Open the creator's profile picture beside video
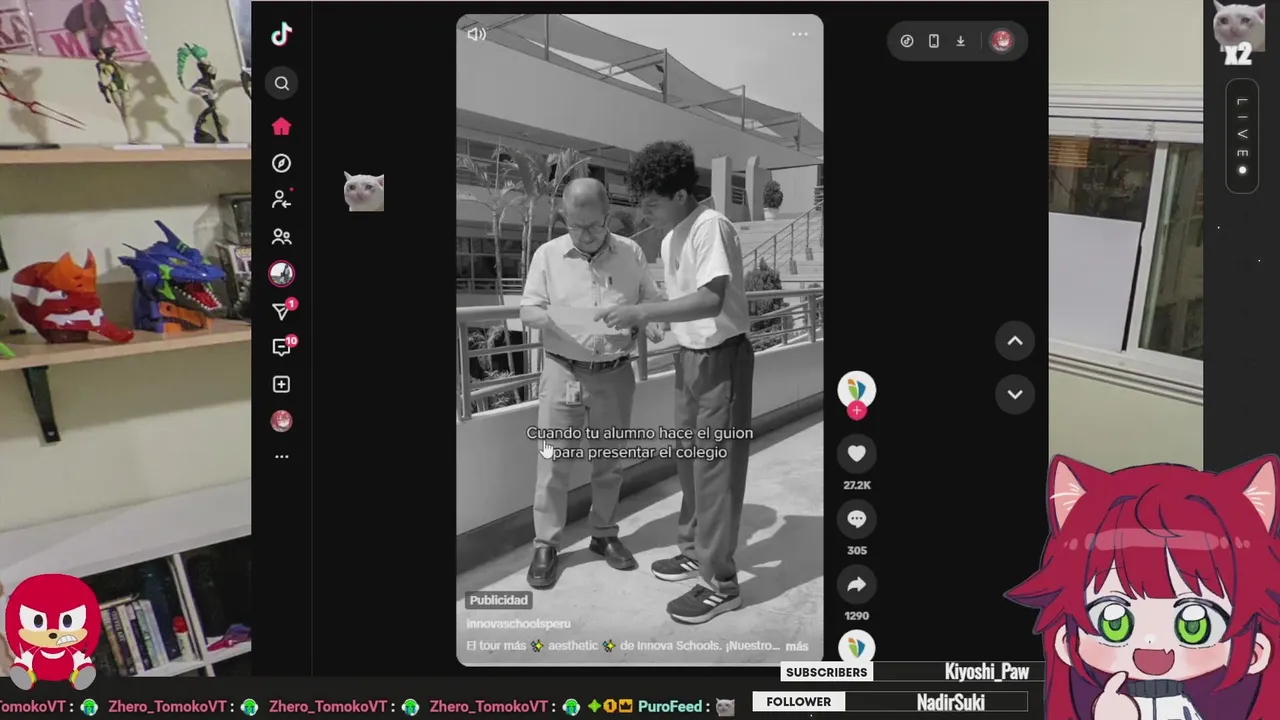 click(856, 390)
